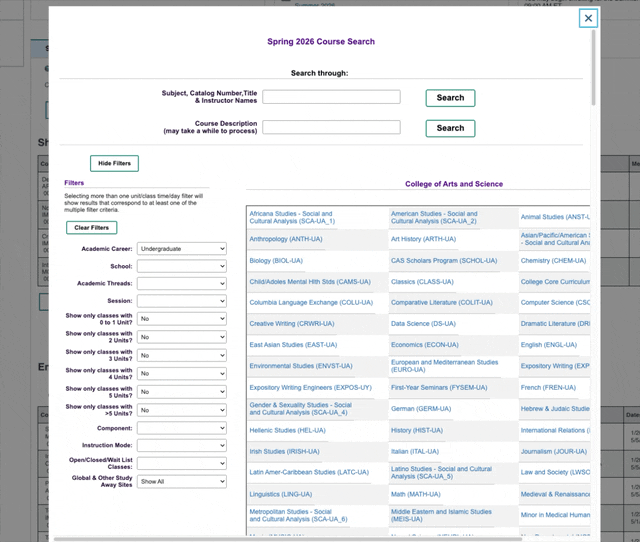Close the Course Search dialog
This screenshot has height=542, width=640.
pyautogui.click(x=588, y=18)
